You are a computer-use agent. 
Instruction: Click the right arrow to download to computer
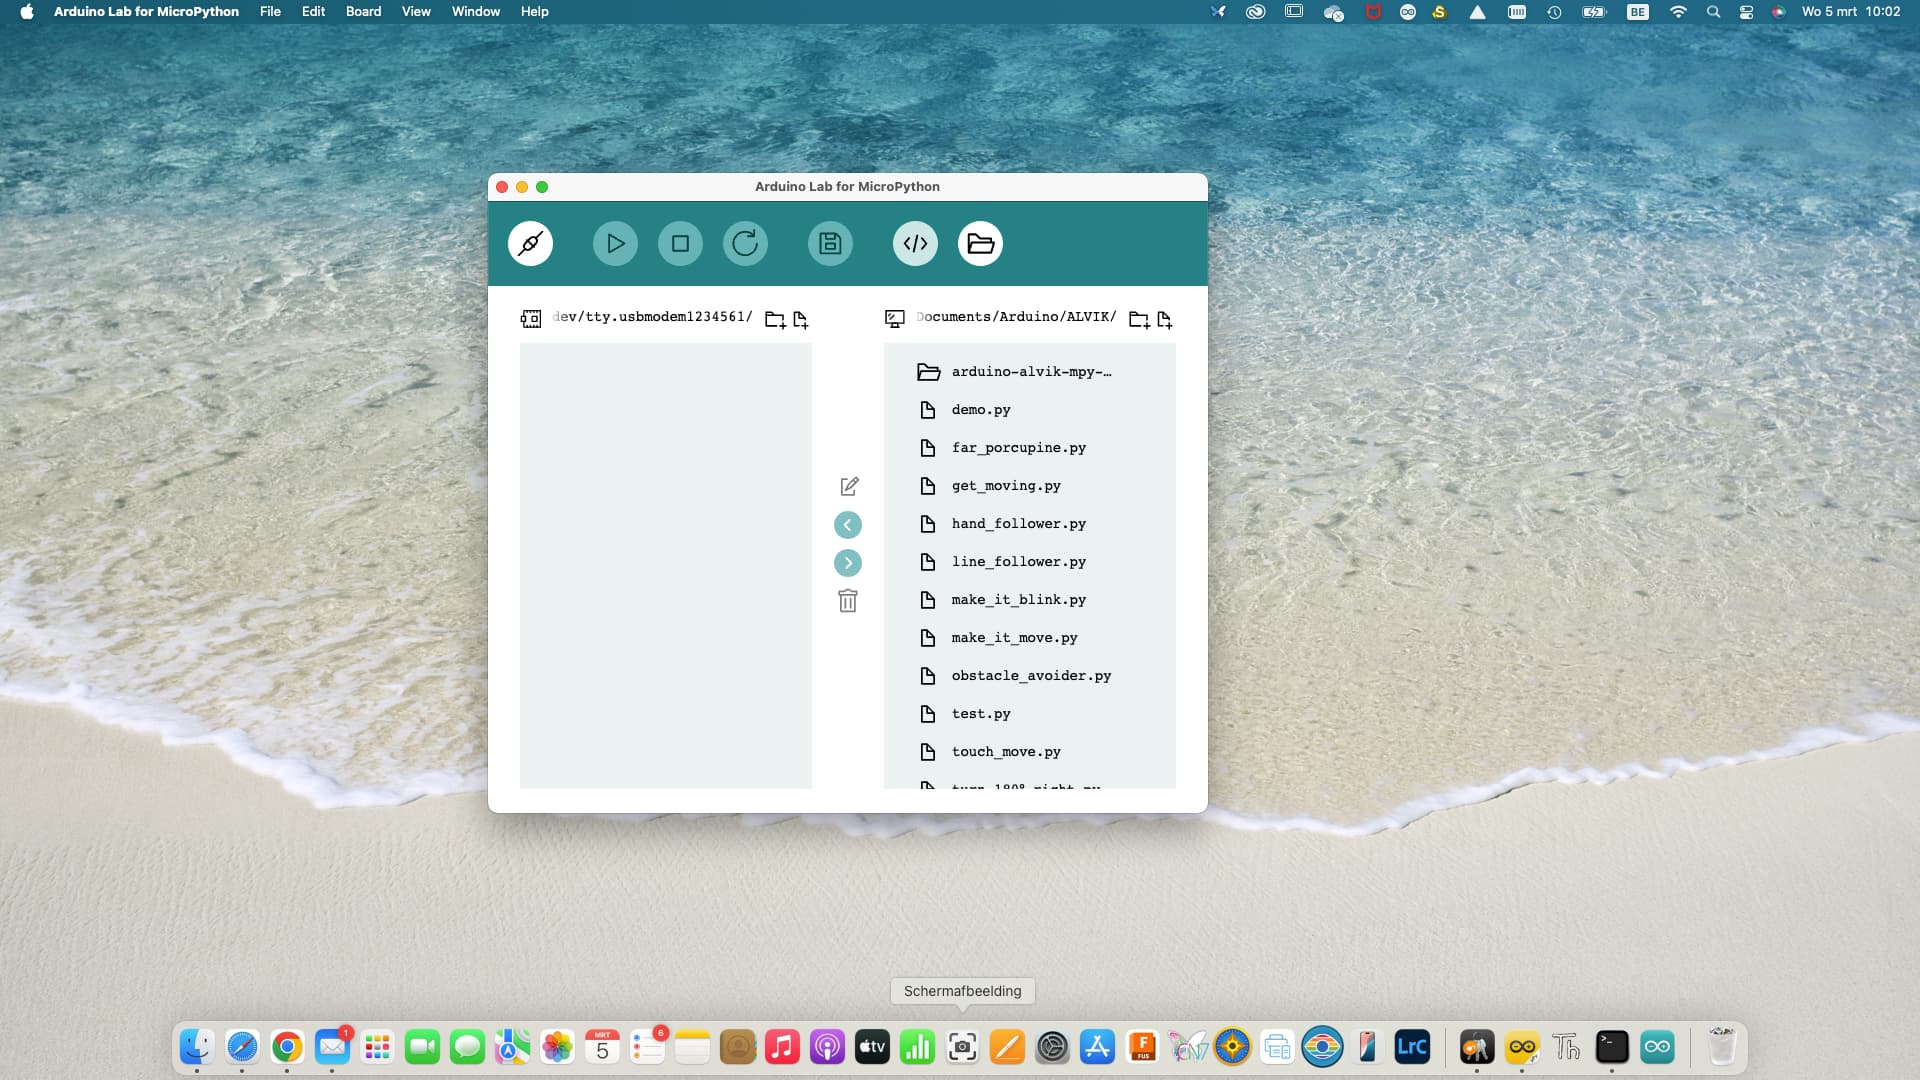[x=848, y=563]
